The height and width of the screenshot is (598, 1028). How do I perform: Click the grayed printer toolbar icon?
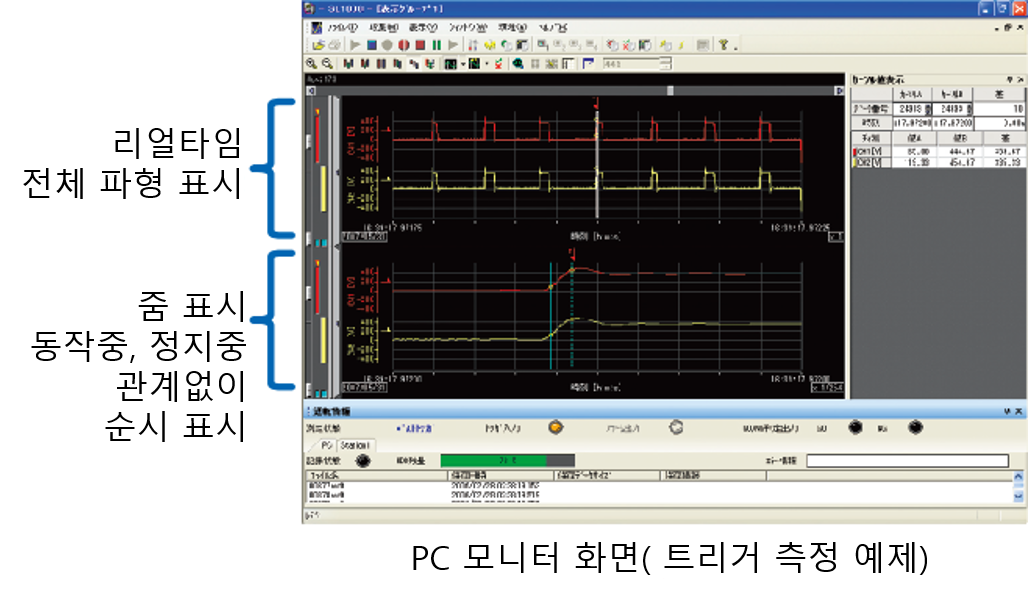[334, 45]
